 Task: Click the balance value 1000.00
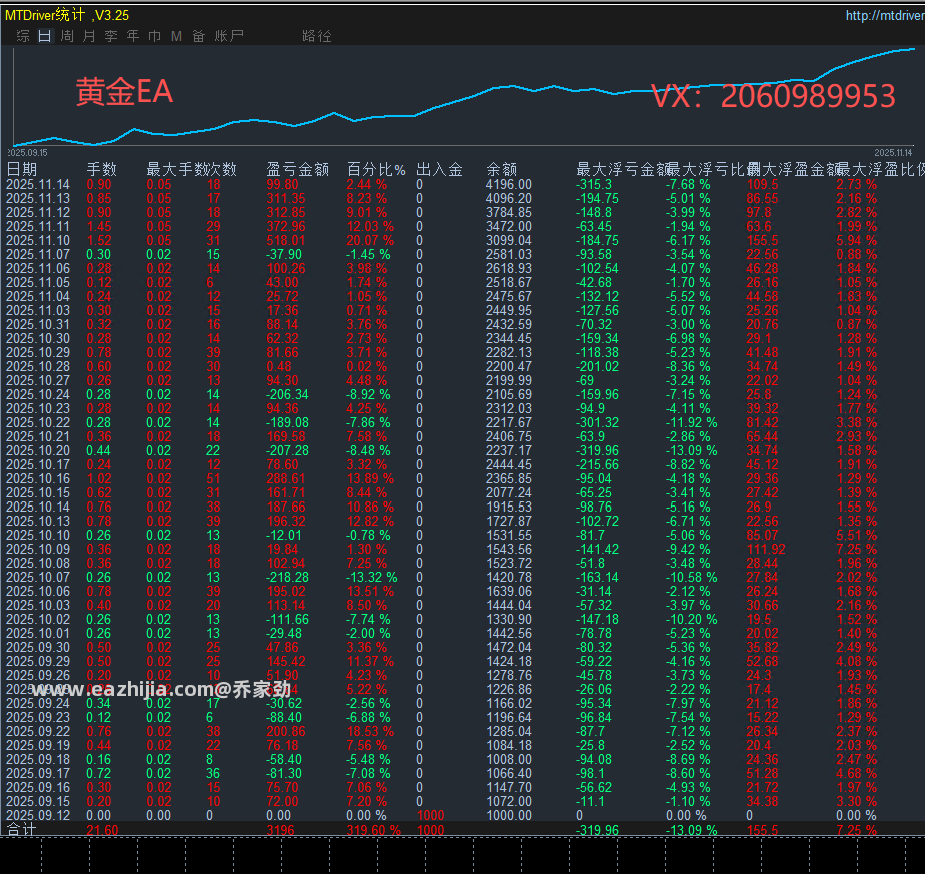pos(509,816)
